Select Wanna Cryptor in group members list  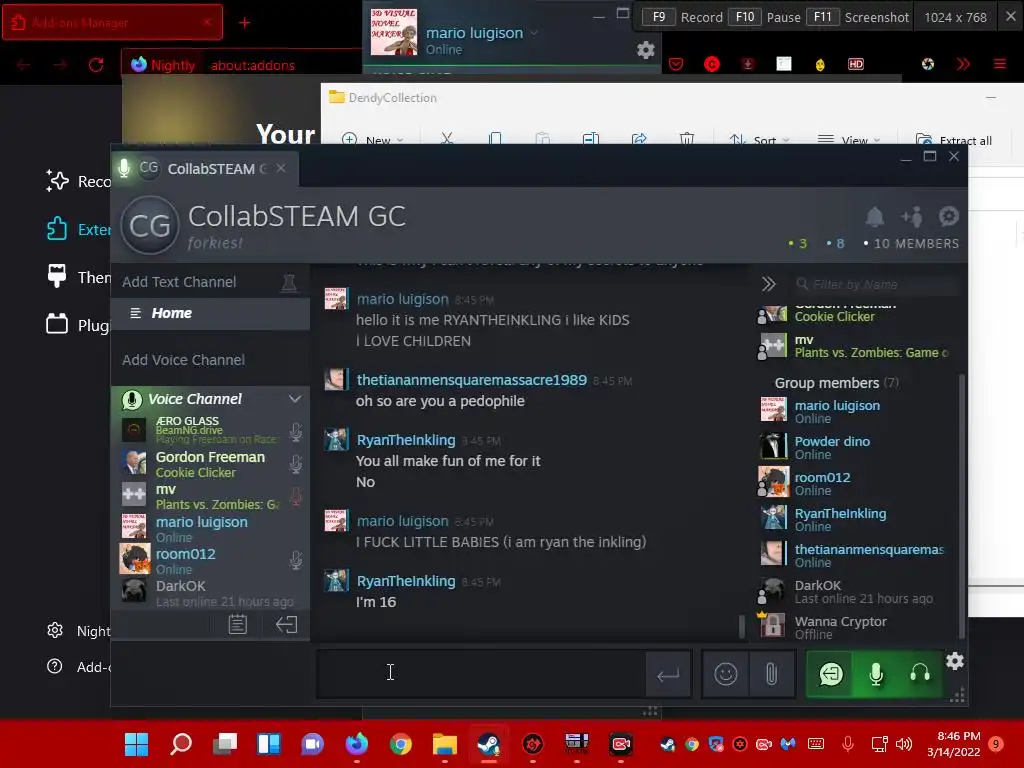click(857, 627)
